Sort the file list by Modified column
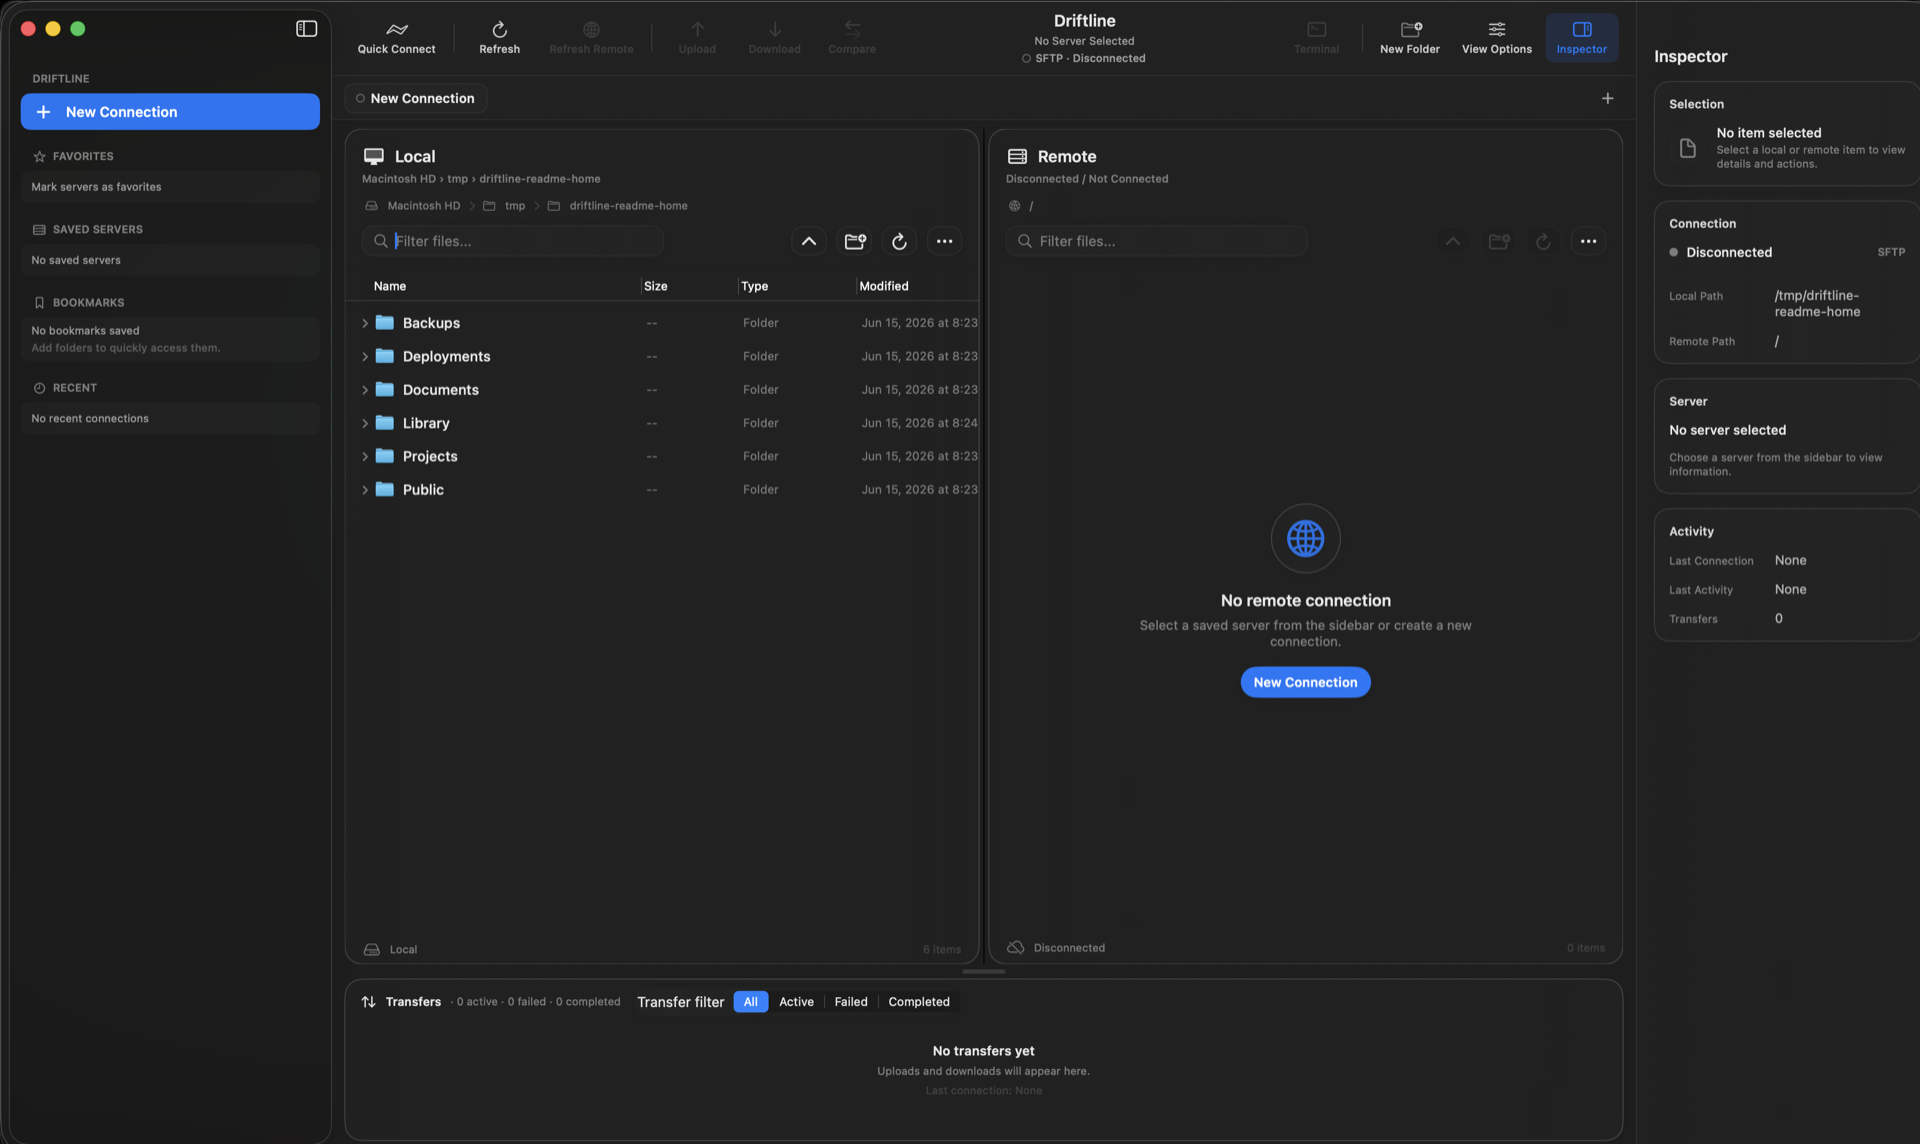The height and width of the screenshot is (1144, 1920). [884, 286]
